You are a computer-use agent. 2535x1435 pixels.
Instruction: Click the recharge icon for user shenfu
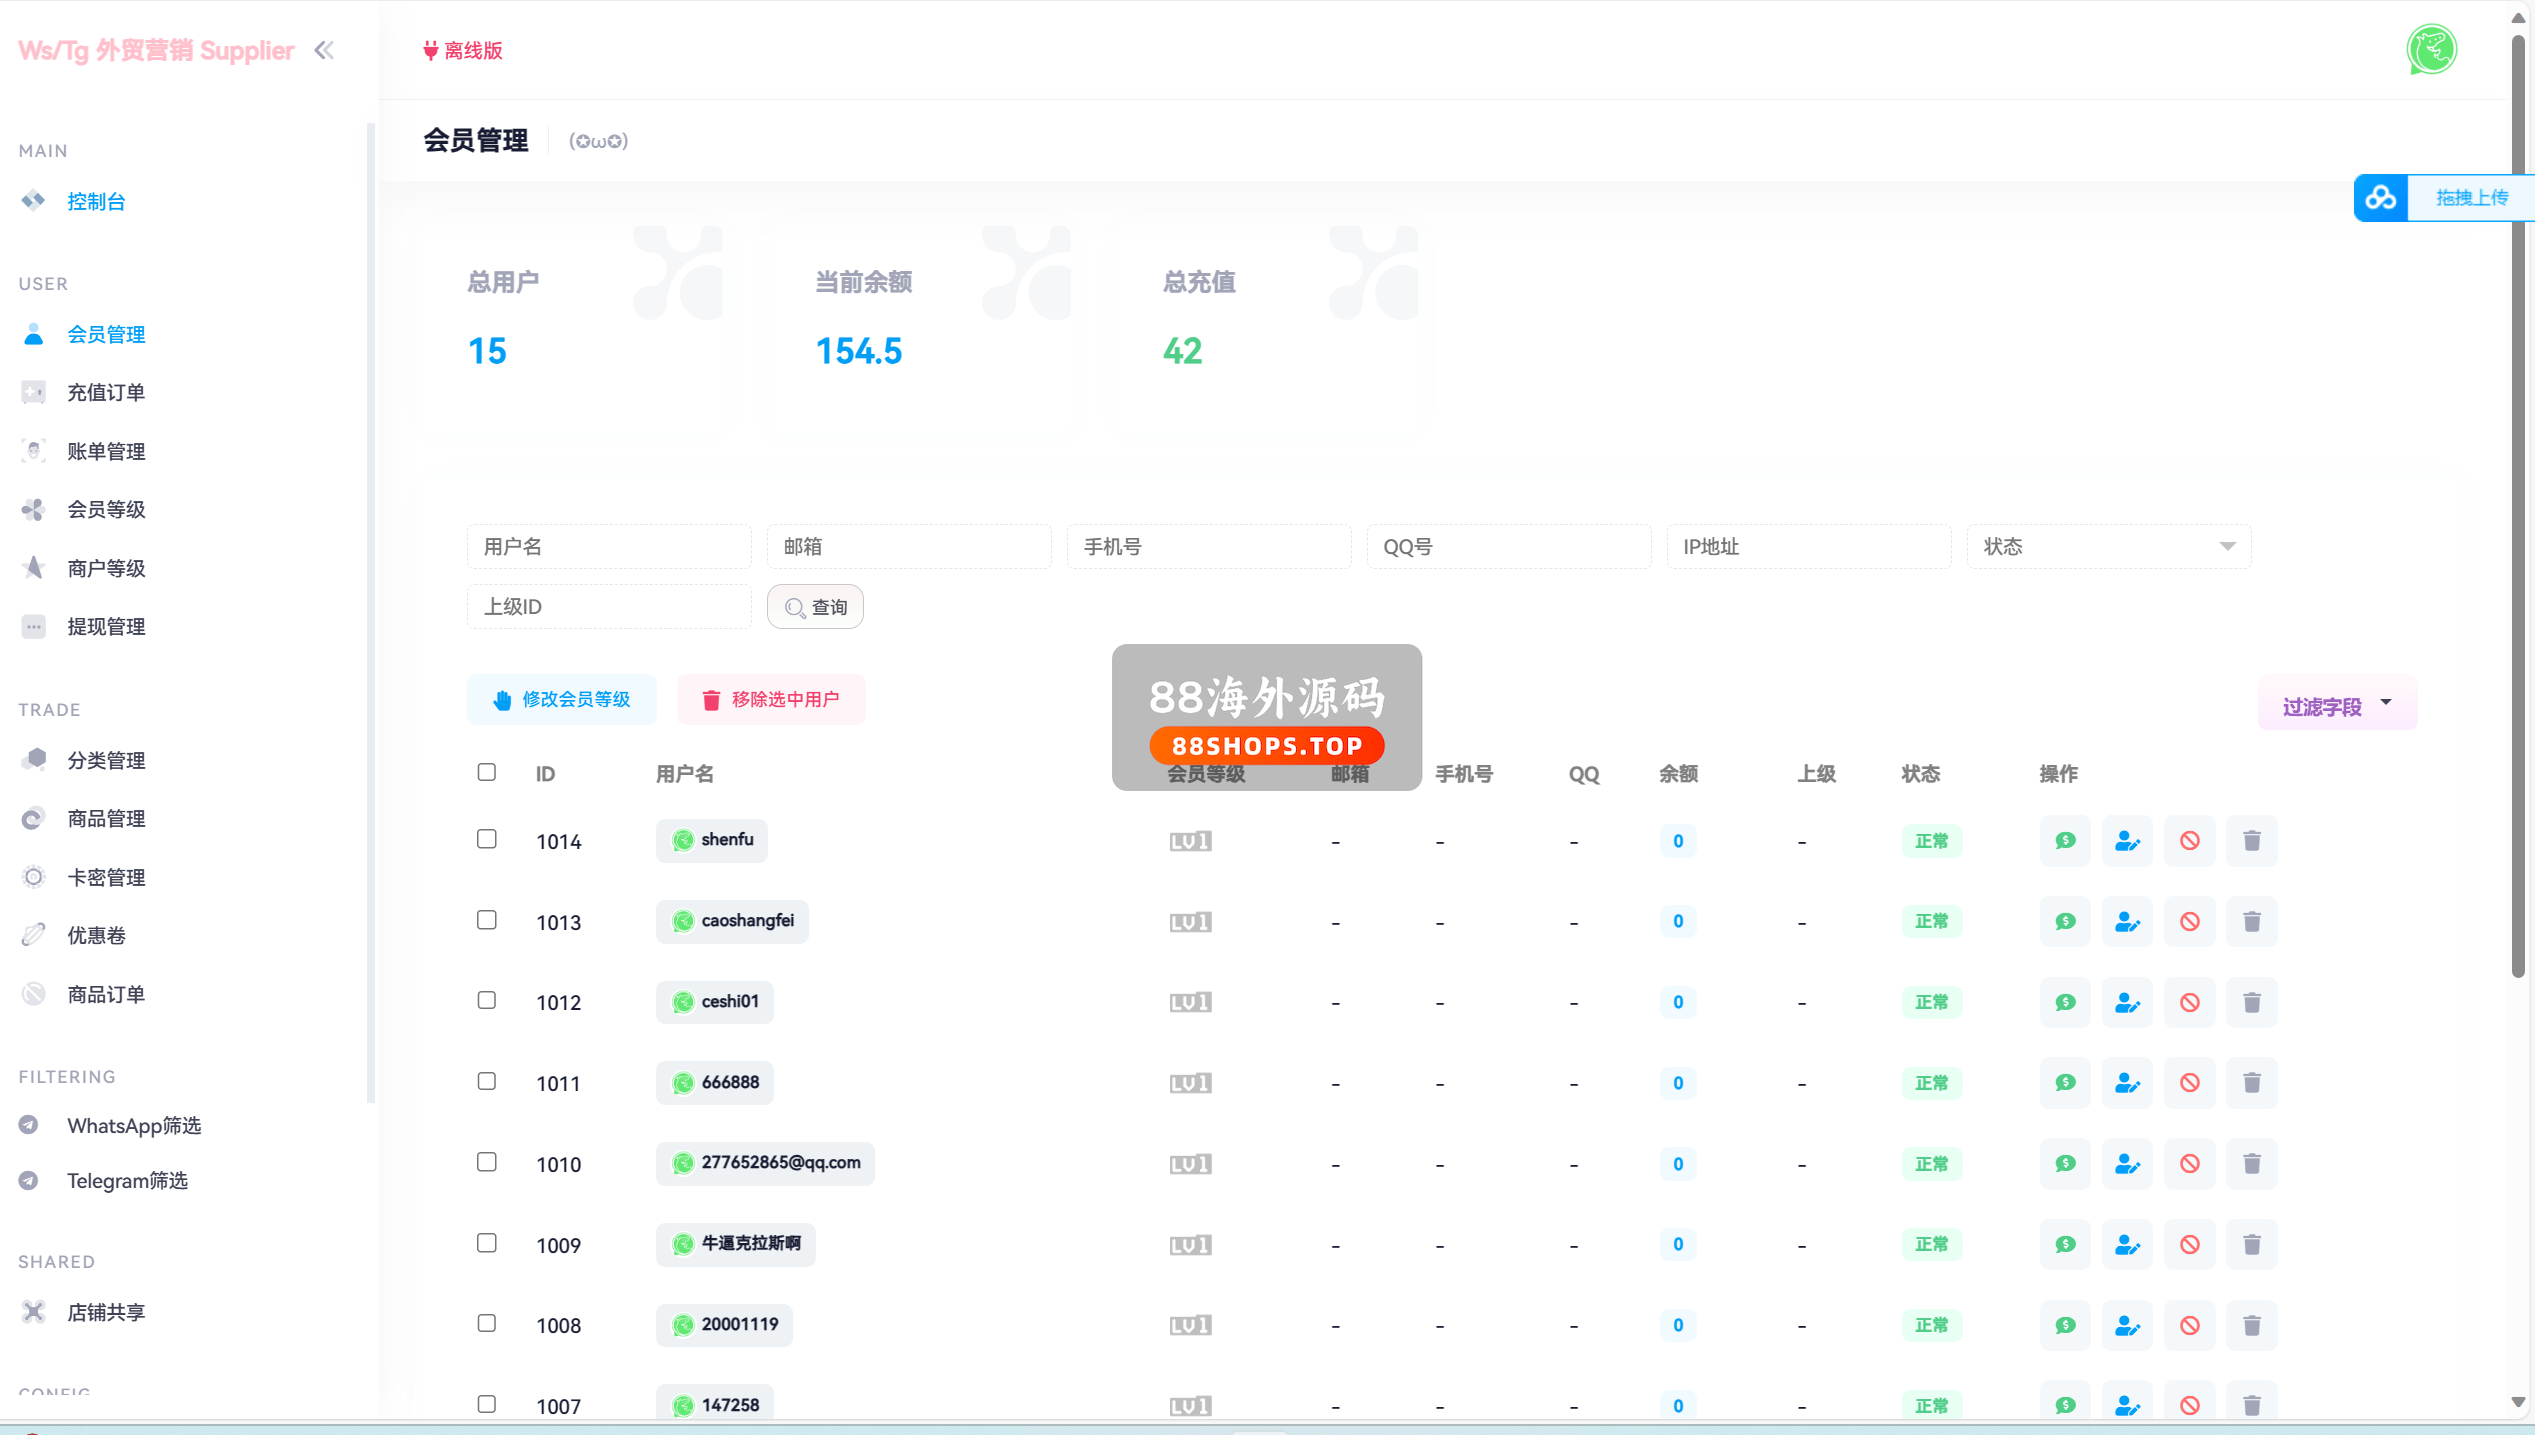pyautogui.click(x=2064, y=841)
